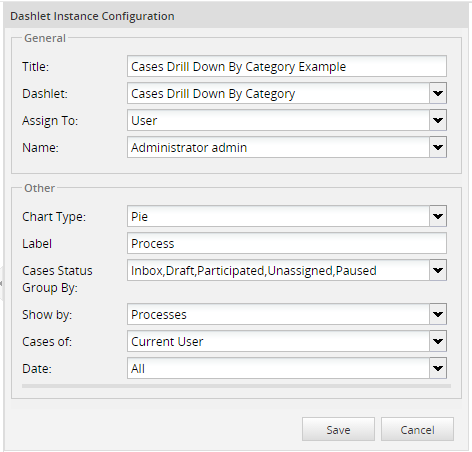Screen dimensions: 472x452
Task: Expand the Date dropdown arrow
Action: 438,368
